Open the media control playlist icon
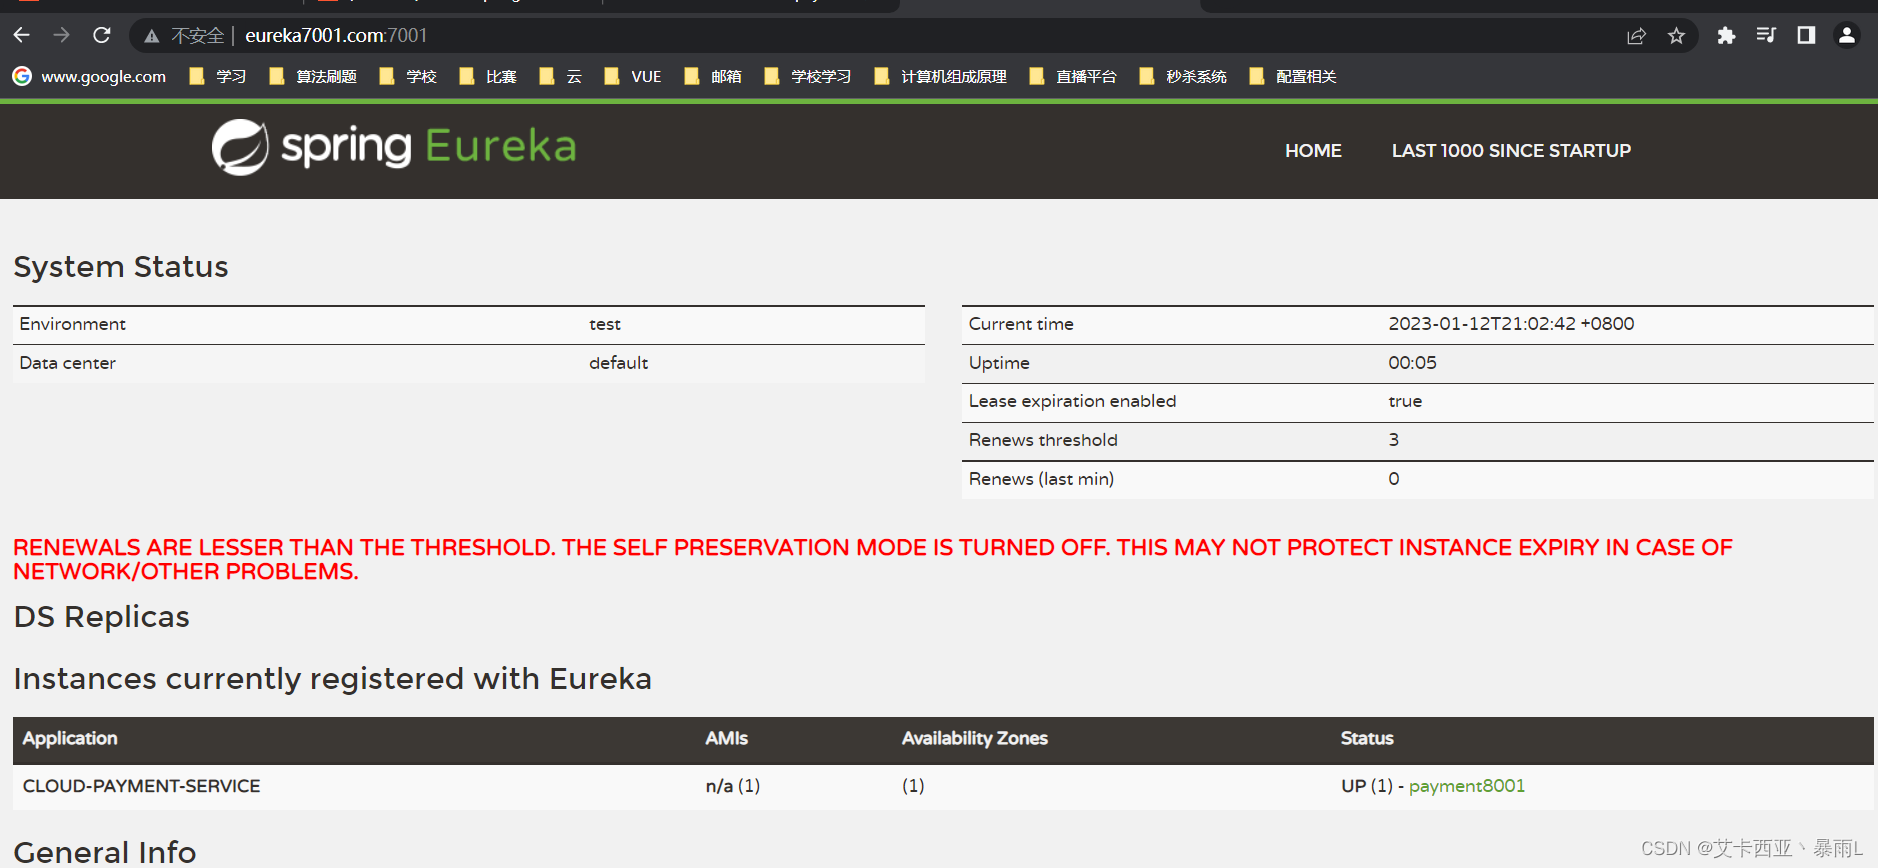 coord(1766,36)
